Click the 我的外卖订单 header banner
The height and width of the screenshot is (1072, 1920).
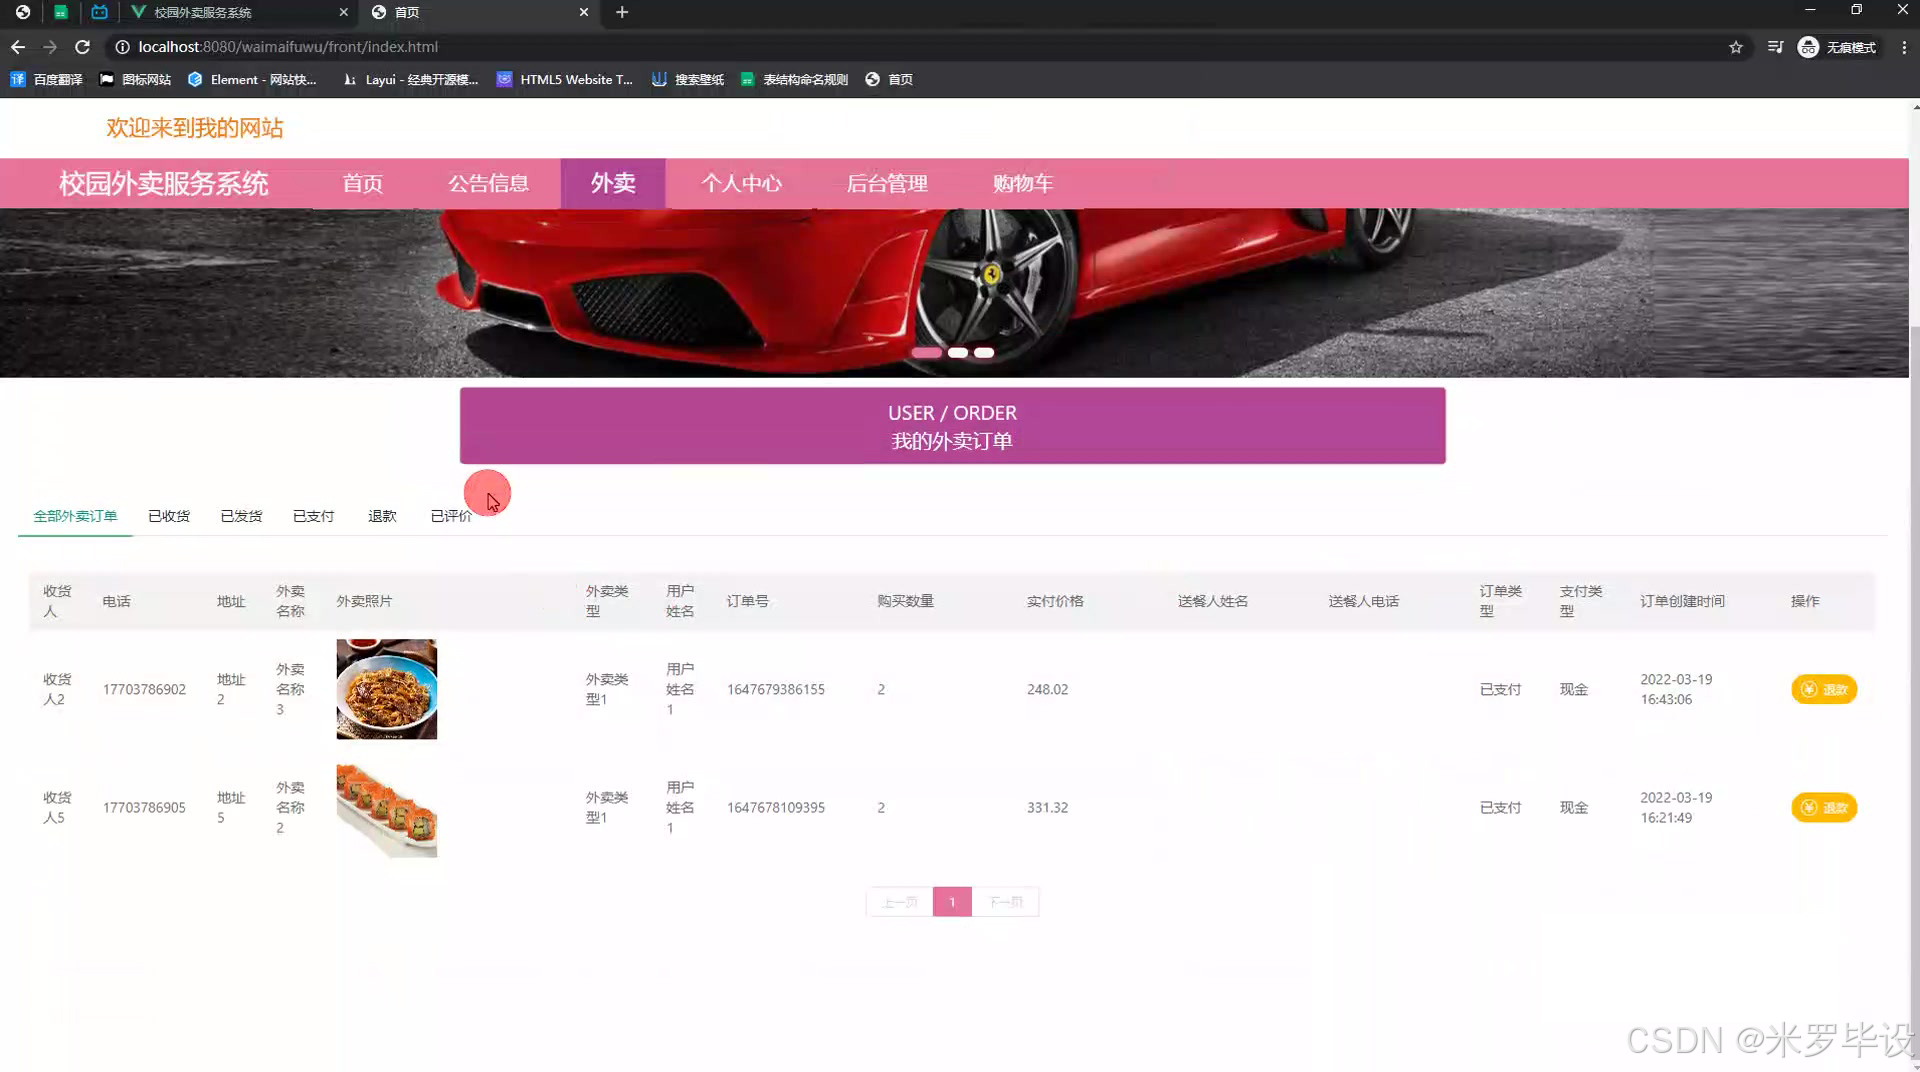(952, 425)
